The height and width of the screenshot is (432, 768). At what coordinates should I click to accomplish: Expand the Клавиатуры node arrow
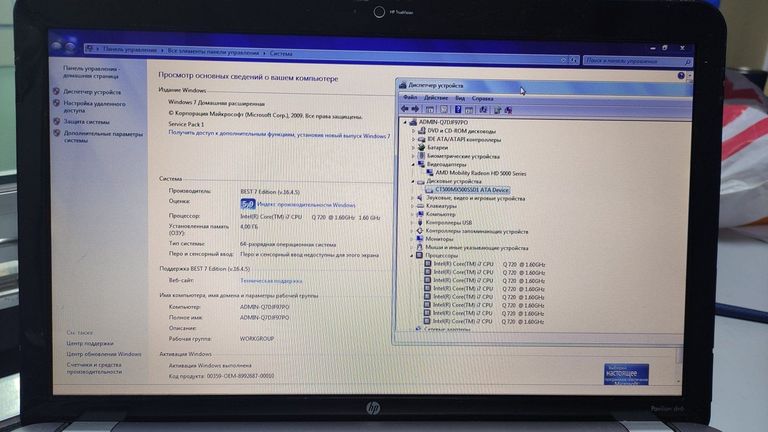click(x=412, y=206)
